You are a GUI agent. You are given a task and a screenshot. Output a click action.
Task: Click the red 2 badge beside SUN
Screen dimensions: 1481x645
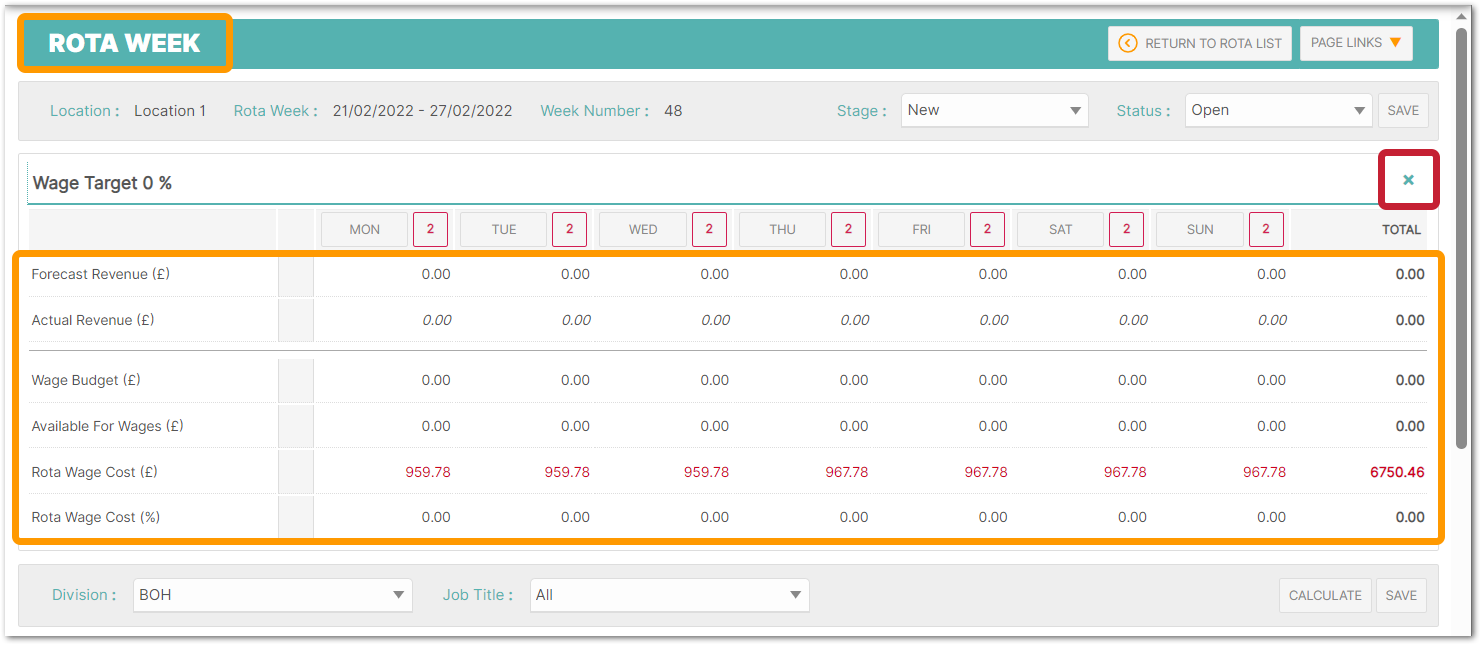click(1266, 229)
